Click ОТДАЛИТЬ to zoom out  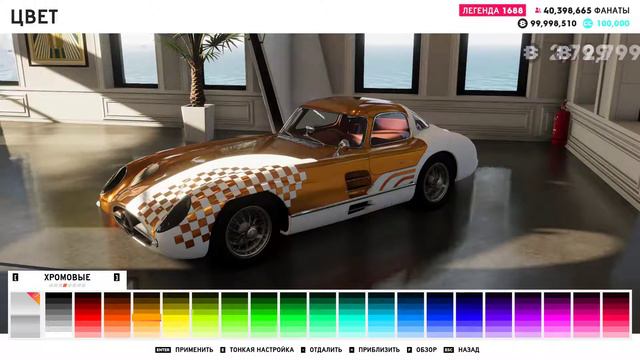[x=326, y=350]
